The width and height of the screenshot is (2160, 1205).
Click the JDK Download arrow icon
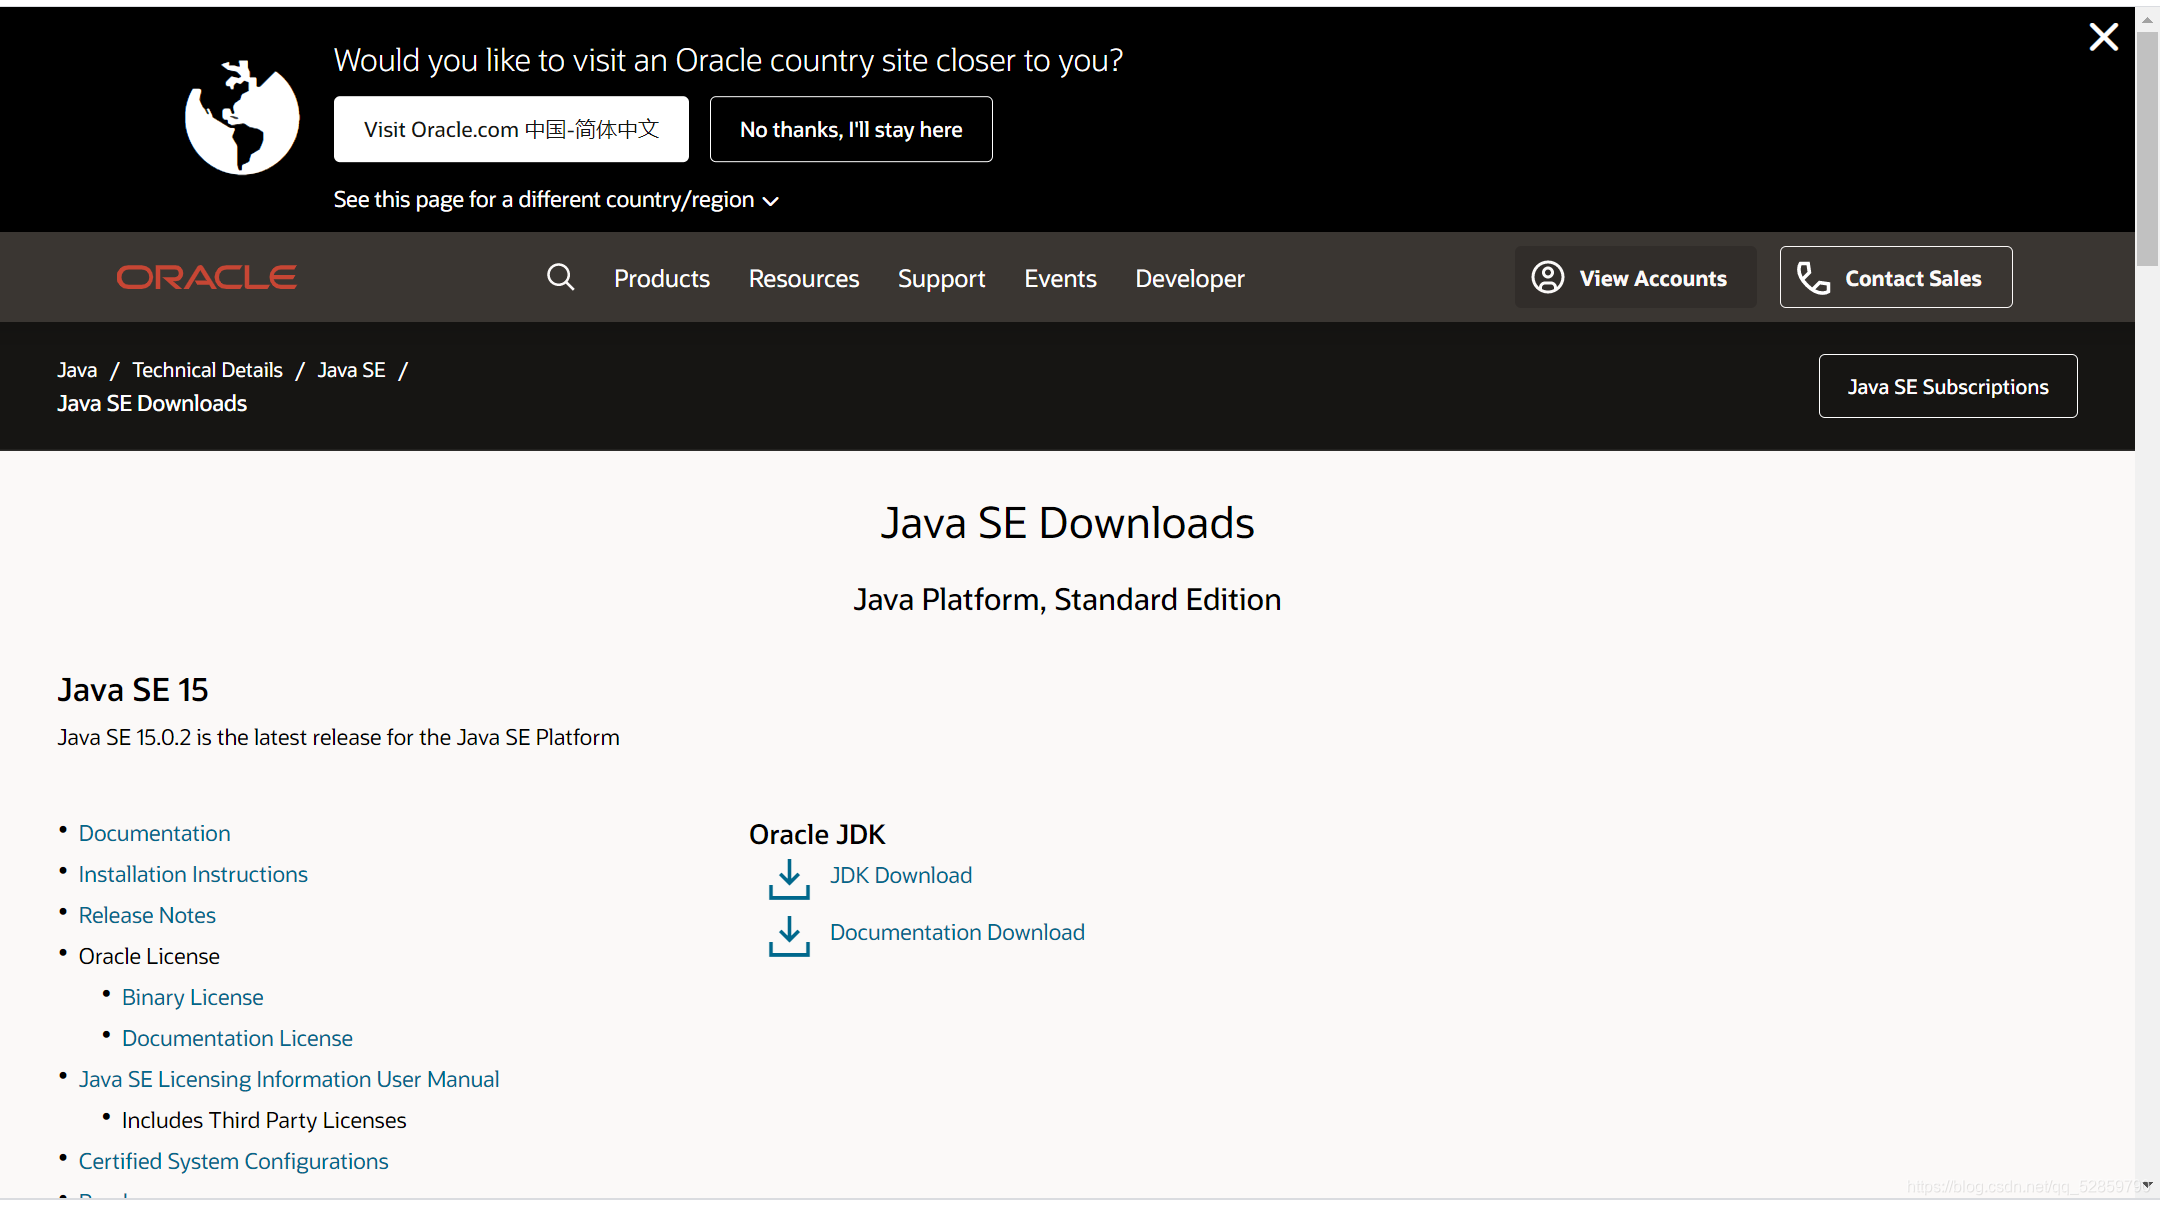pos(789,878)
